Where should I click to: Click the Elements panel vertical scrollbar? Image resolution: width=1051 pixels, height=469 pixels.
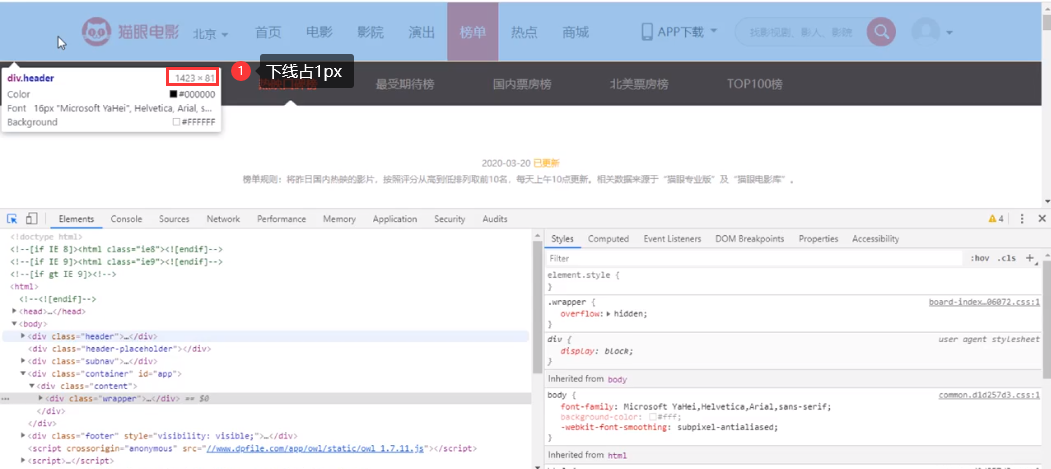click(x=536, y=308)
